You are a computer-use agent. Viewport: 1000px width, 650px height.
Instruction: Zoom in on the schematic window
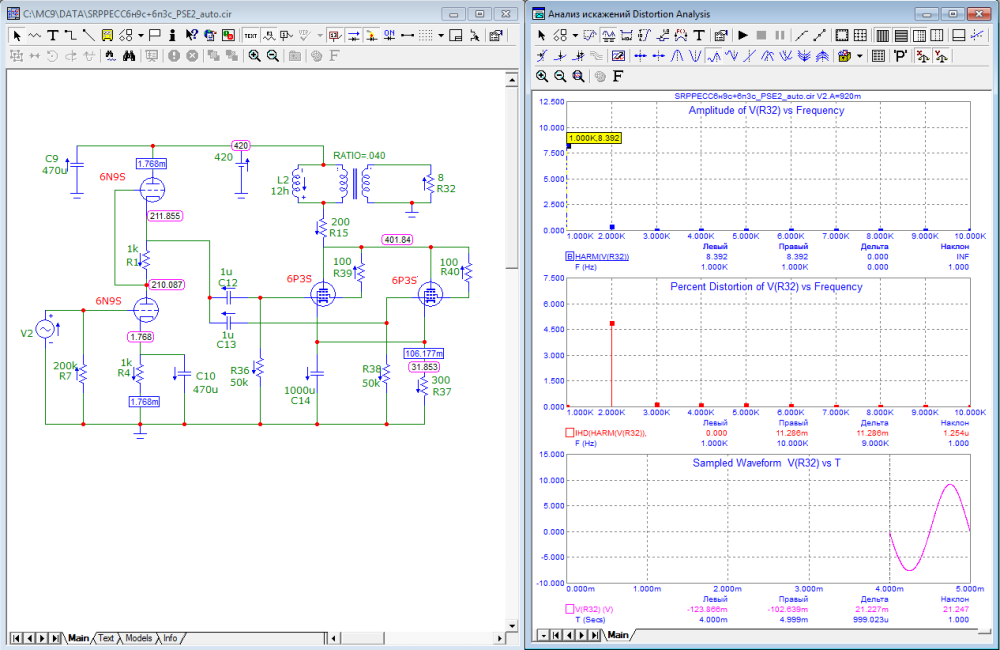coord(254,56)
